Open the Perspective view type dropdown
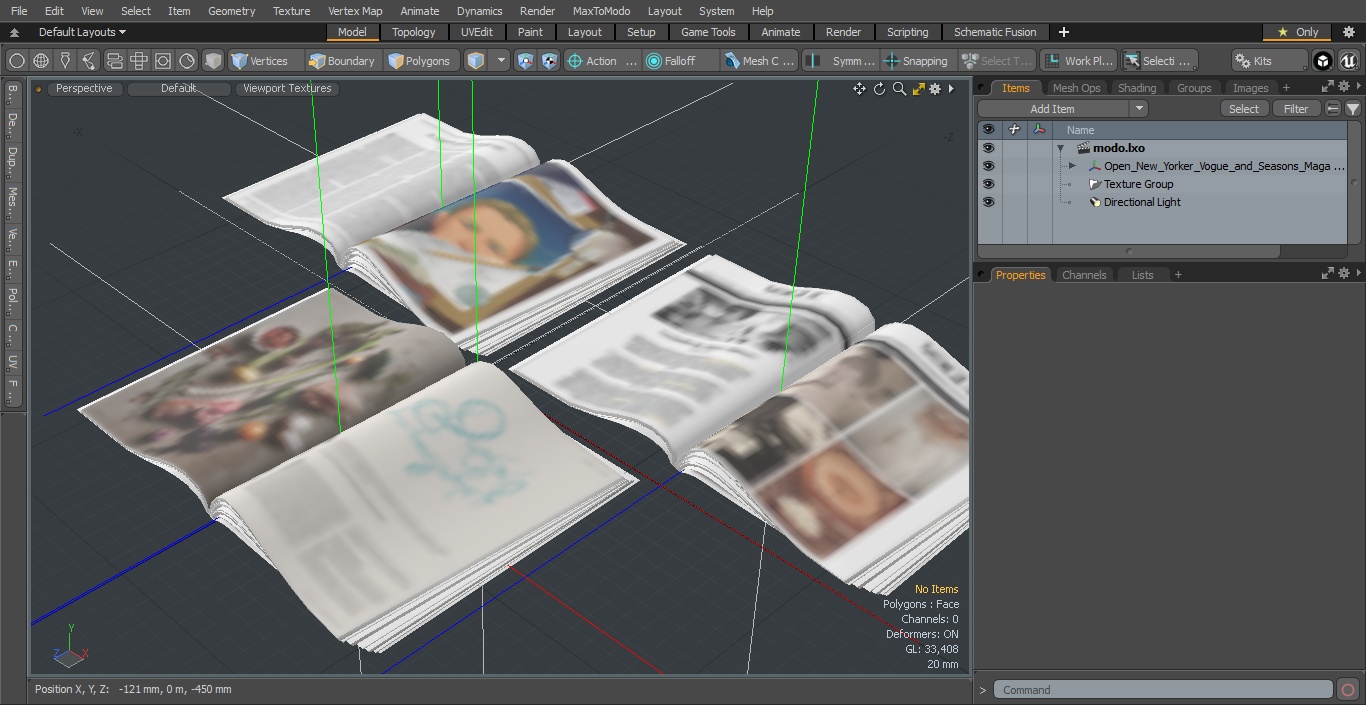The width and height of the screenshot is (1366, 705). click(x=84, y=88)
